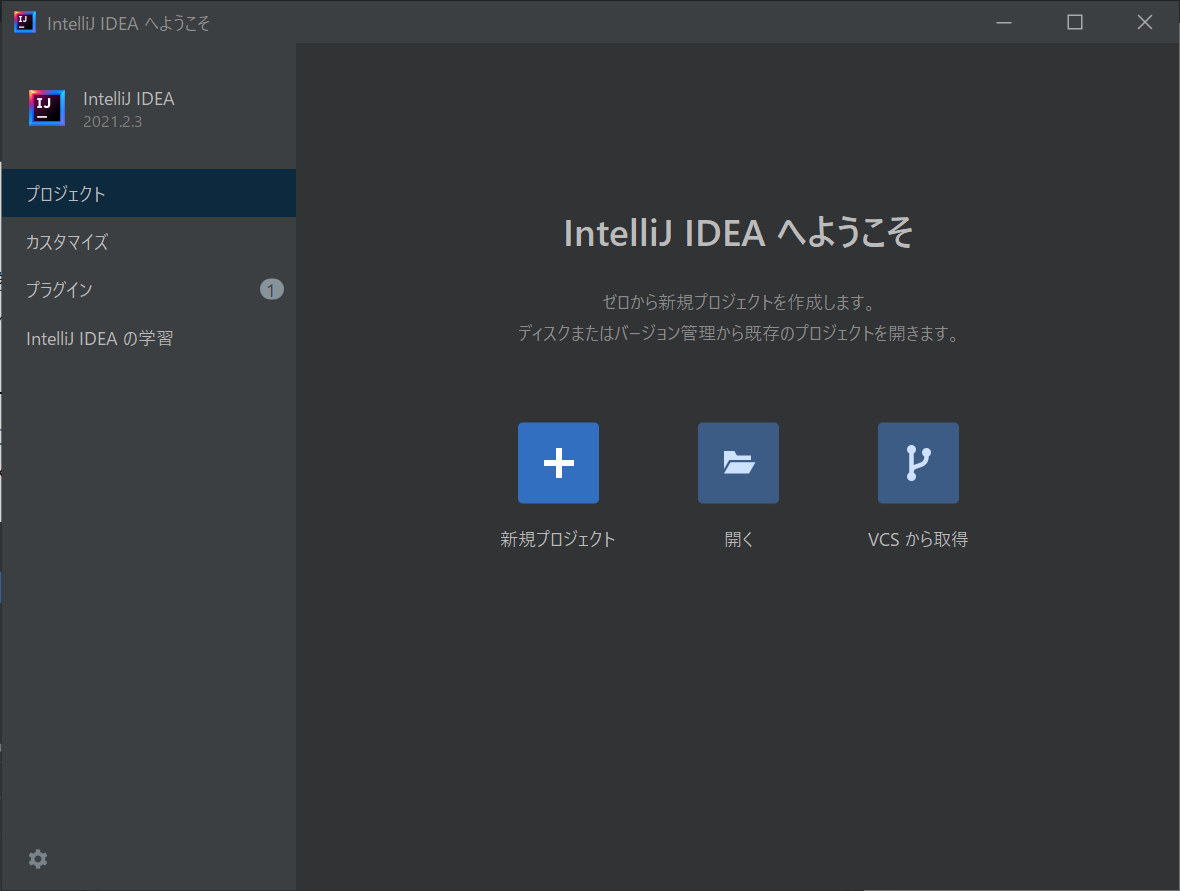Go to the IntelliJ IDEA の学習 tab
1180x891 pixels.
click(148, 339)
